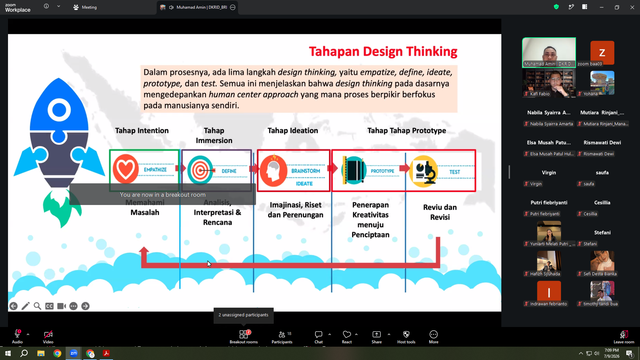Go to next slide arrow in presentation
640x360 pixels.
85,306
